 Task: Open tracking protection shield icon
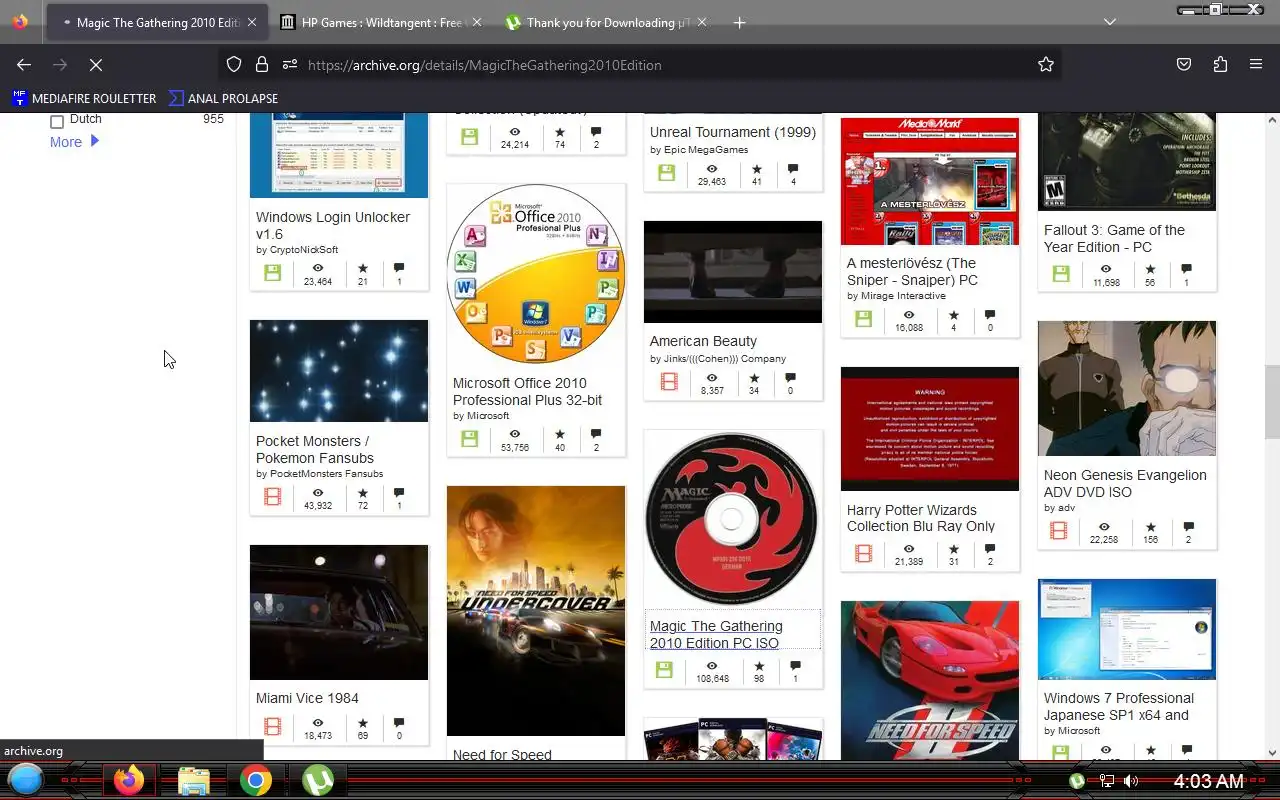tap(234, 65)
